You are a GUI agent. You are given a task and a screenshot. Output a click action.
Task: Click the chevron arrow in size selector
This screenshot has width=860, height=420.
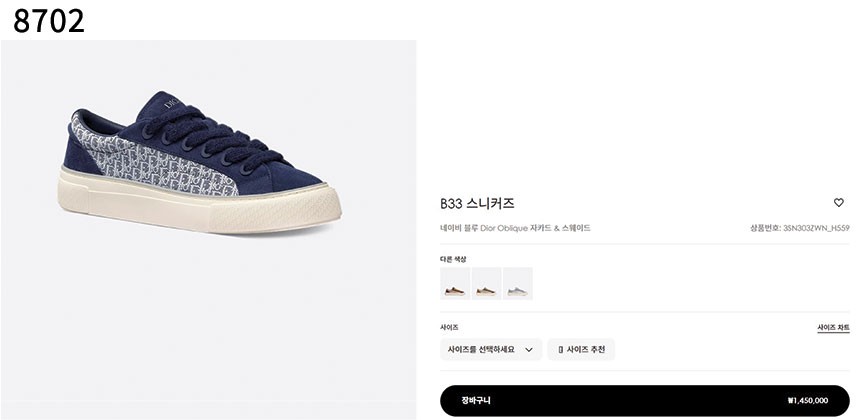pyautogui.click(x=529, y=350)
